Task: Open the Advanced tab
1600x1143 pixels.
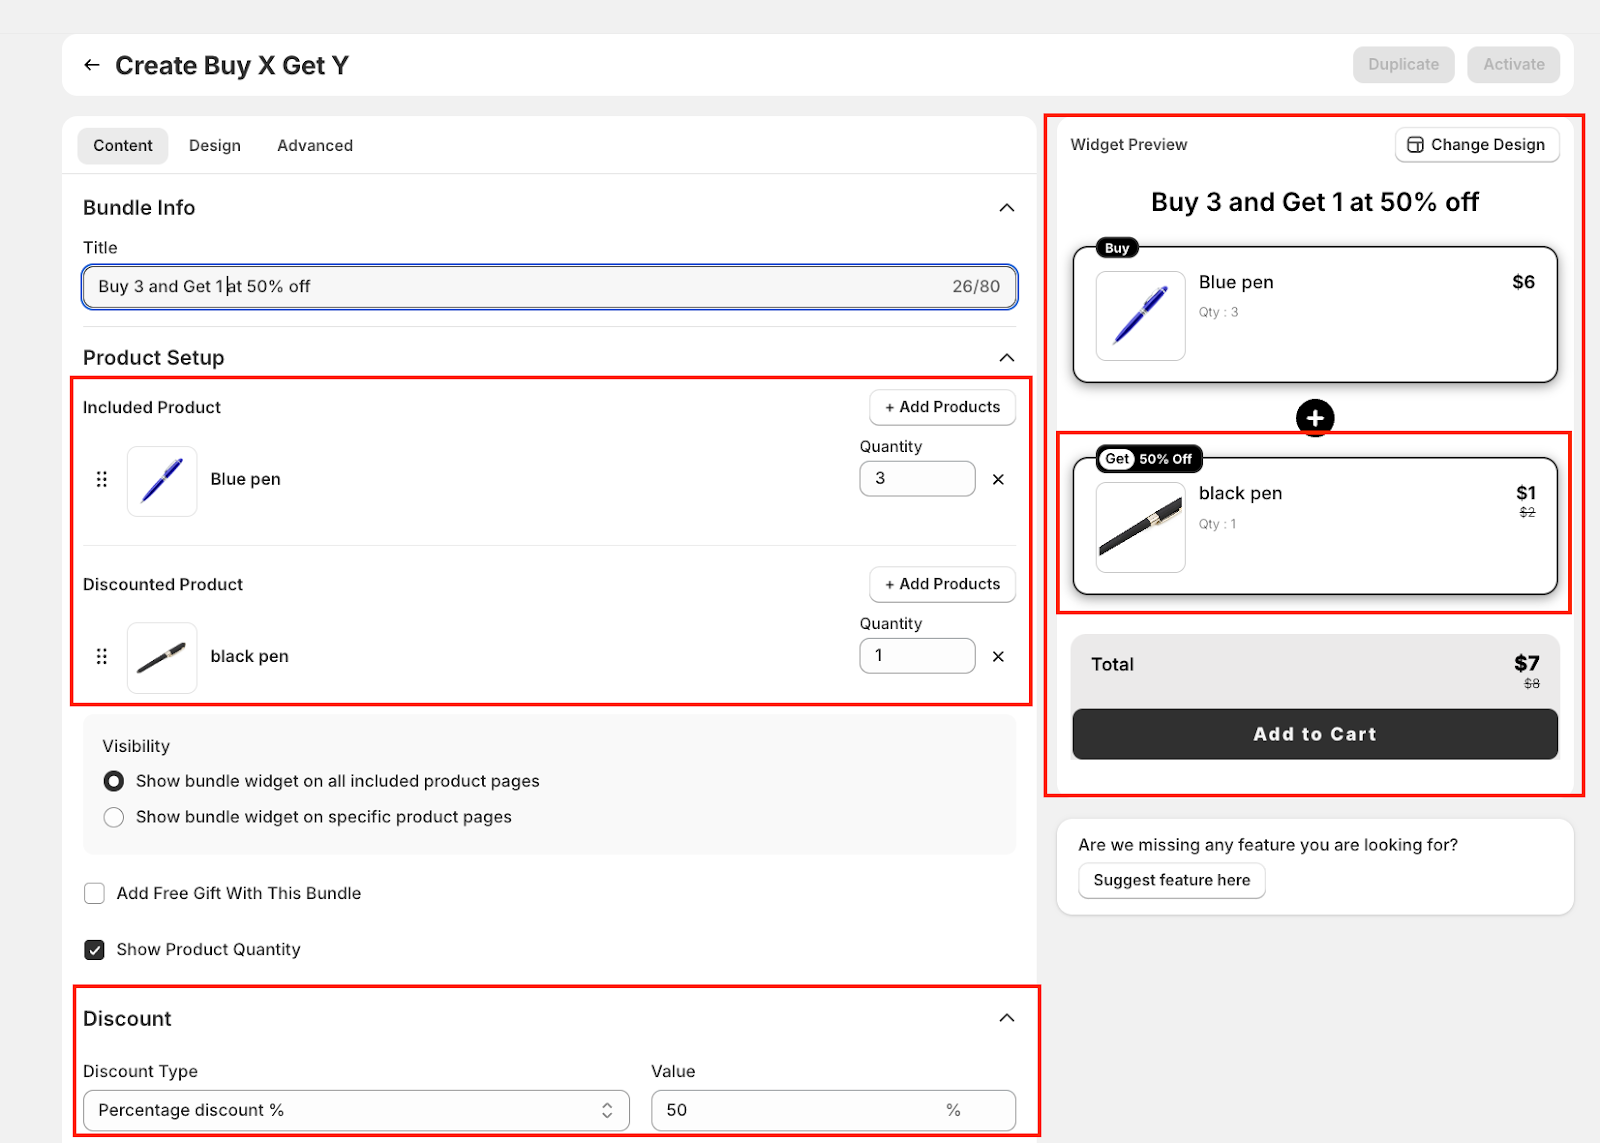Action: coord(314,146)
